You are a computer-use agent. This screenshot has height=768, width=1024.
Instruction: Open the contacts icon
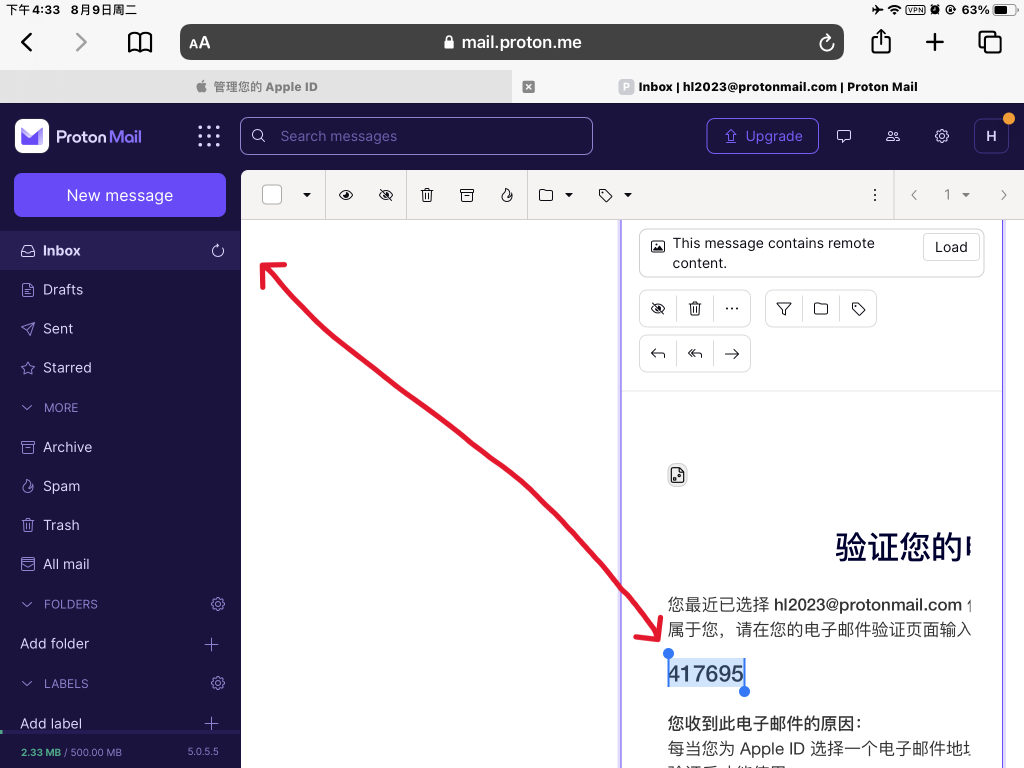pyautogui.click(x=893, y=136)
